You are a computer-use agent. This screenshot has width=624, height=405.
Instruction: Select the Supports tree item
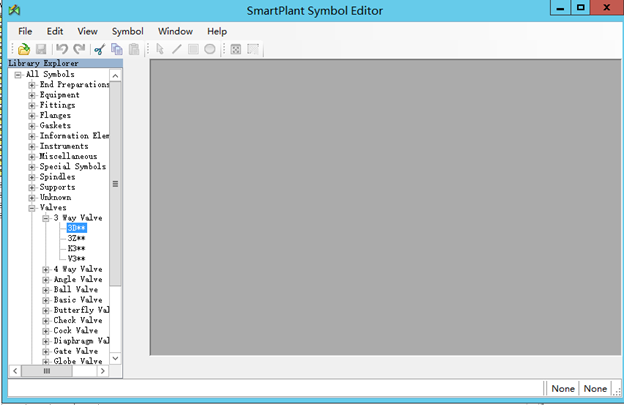[57, 187]
